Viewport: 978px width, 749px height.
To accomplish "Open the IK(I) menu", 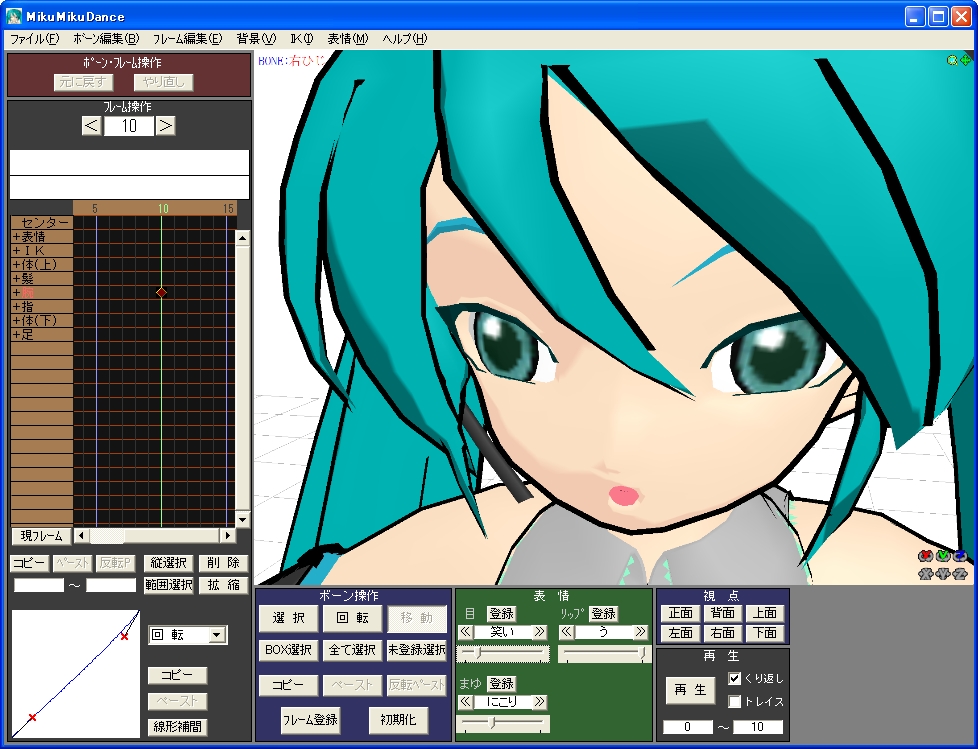I will click(x=302, y=39).
